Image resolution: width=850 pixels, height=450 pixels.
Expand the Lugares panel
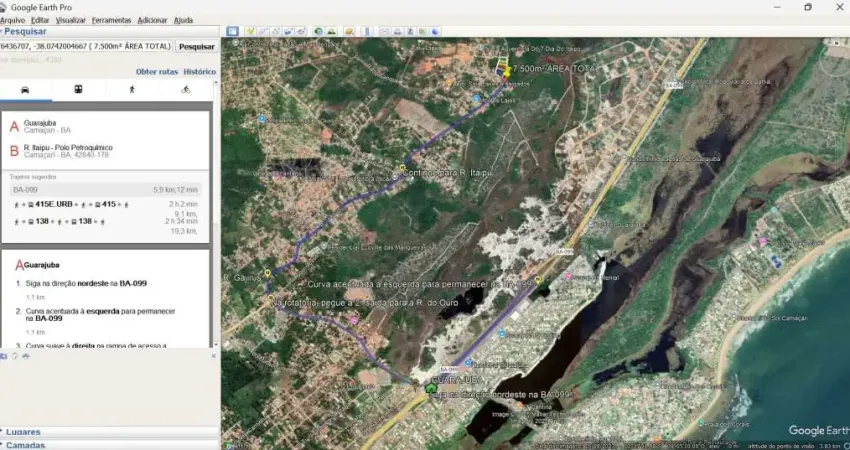[x=24, y=432]
